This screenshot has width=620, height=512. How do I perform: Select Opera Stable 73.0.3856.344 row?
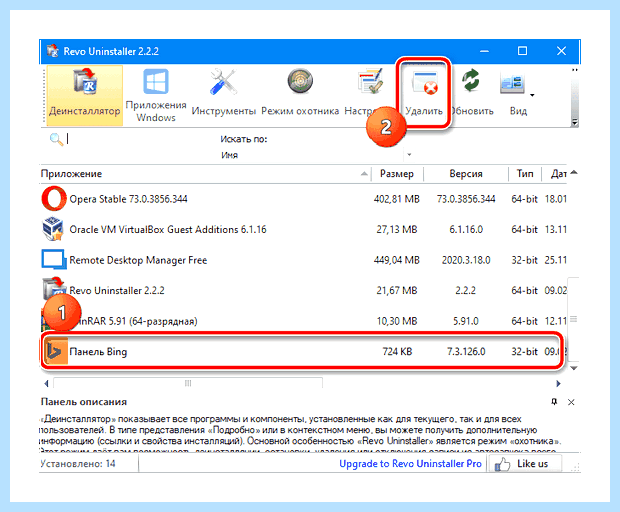304,199
